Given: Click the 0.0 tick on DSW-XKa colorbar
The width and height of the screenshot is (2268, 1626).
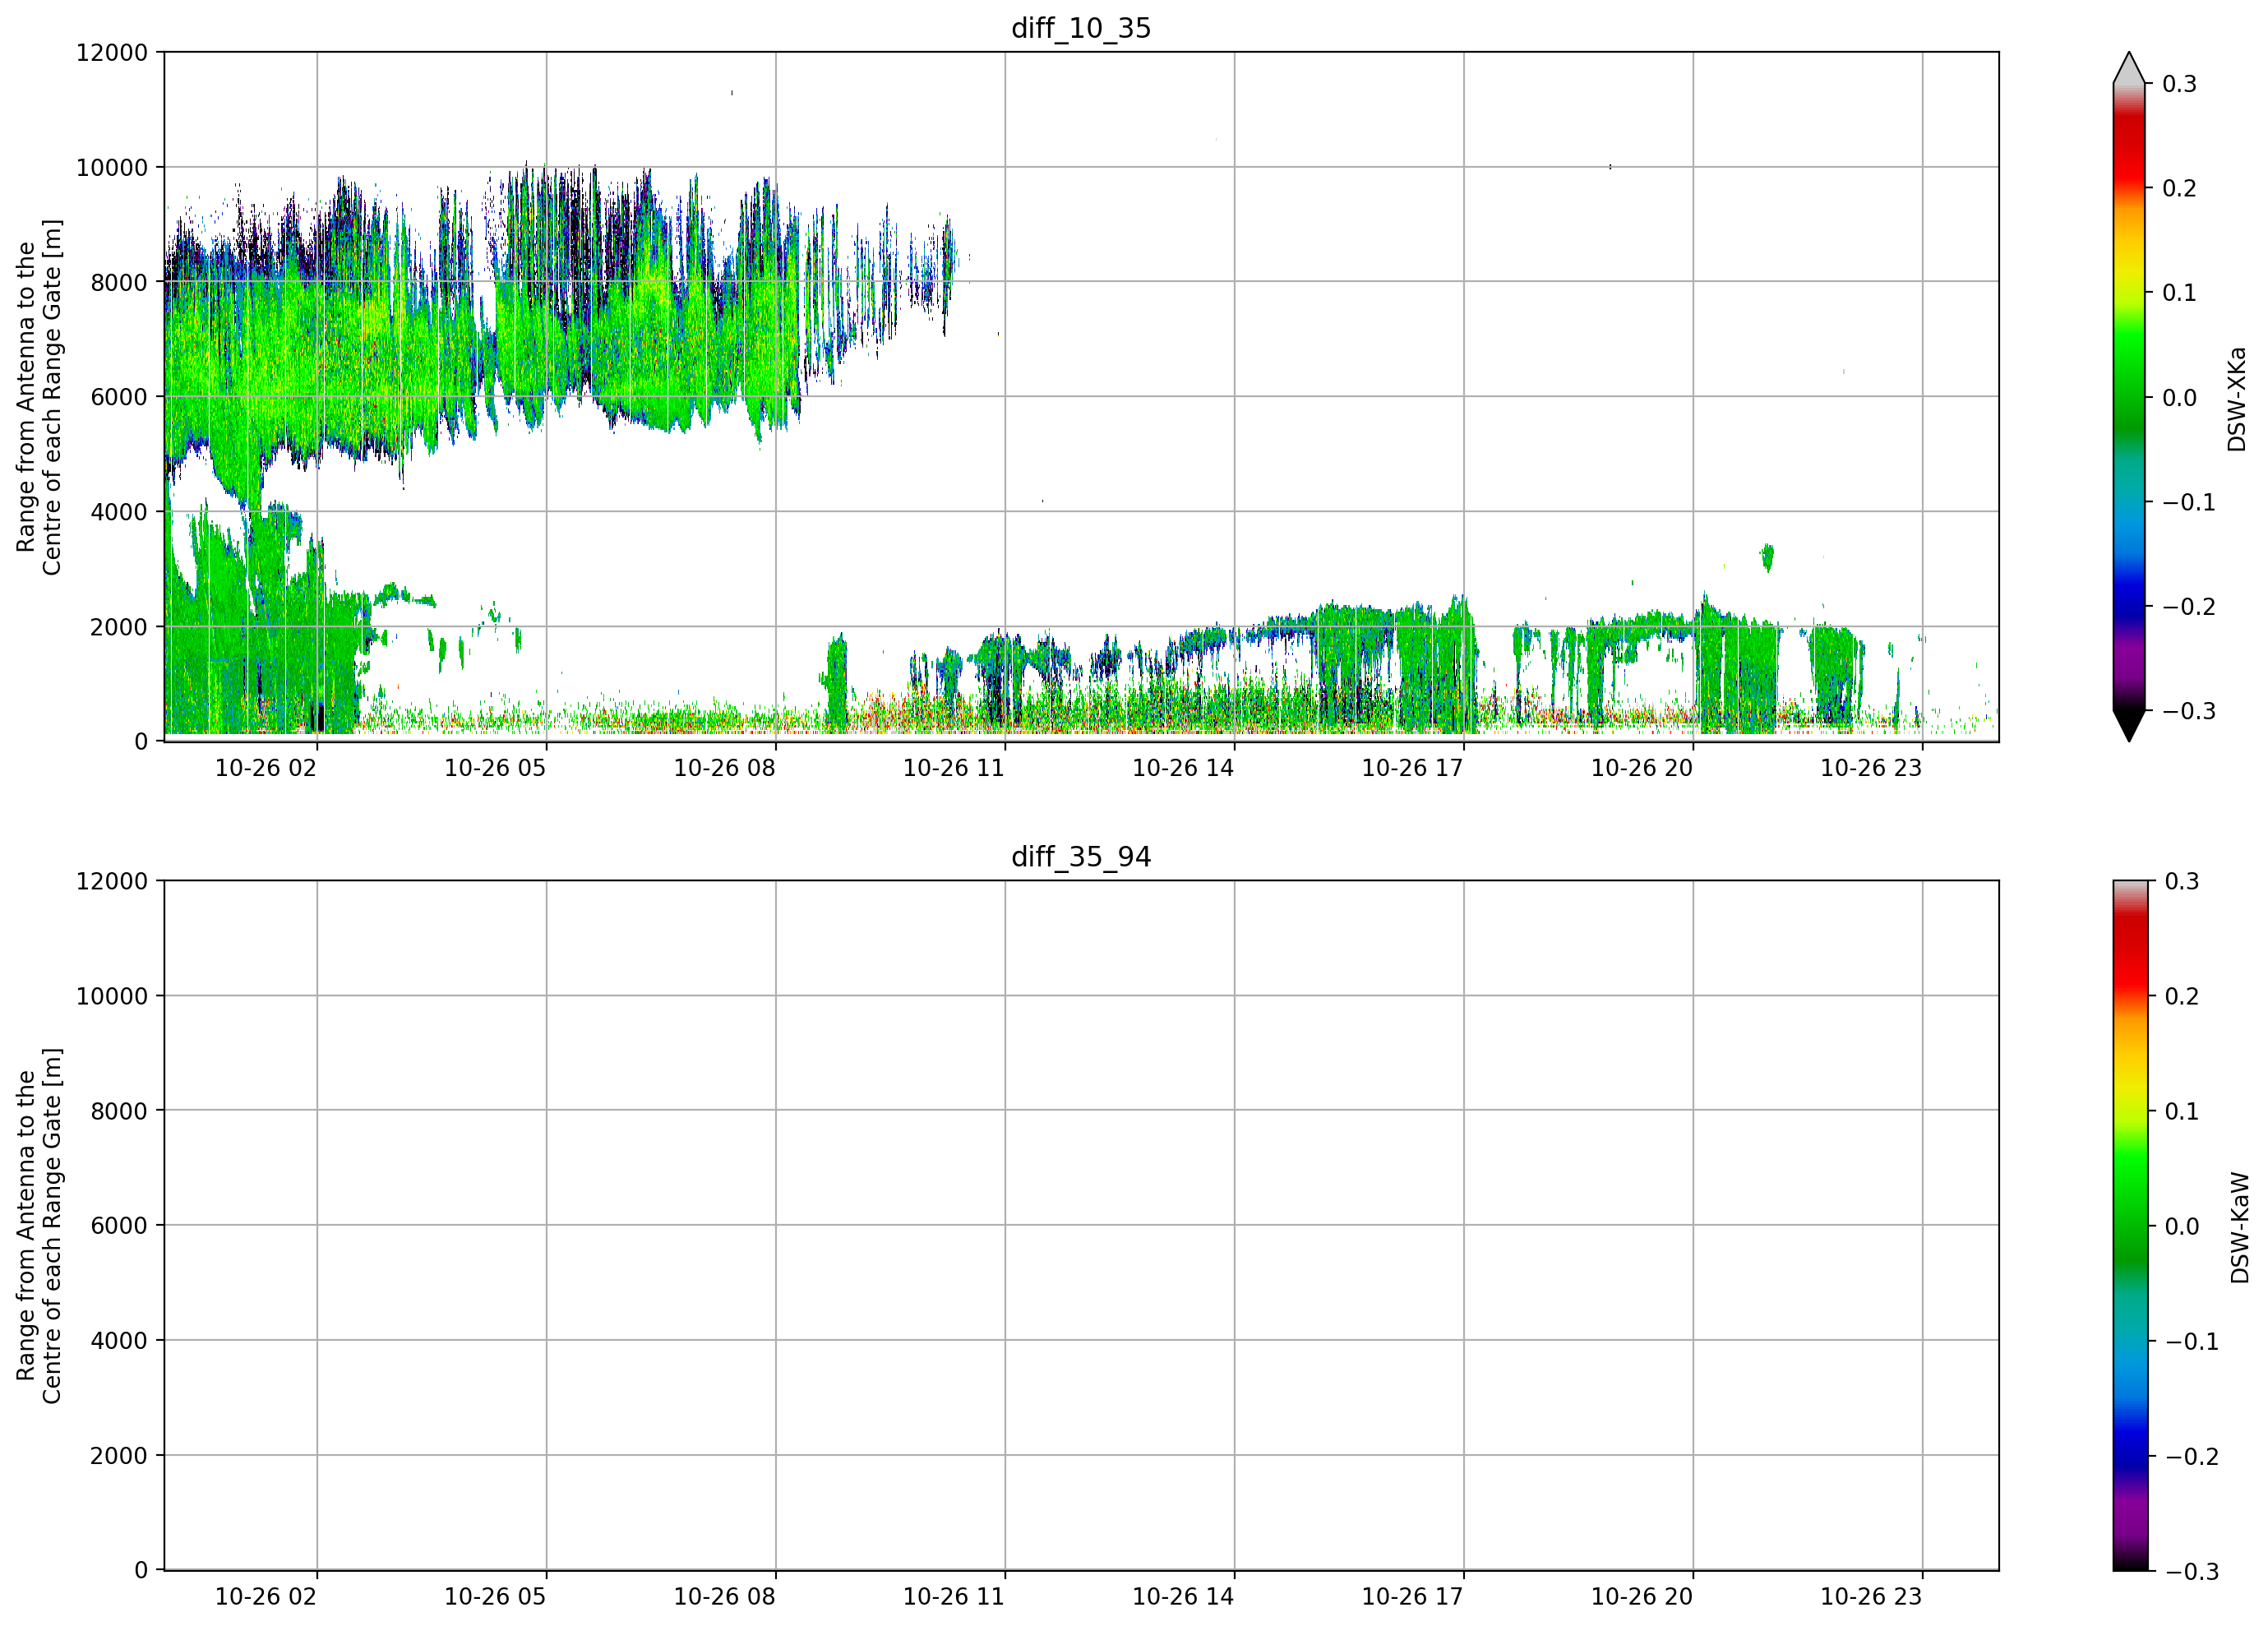Looking at the screenshot, I should (x=2179, y=398).
